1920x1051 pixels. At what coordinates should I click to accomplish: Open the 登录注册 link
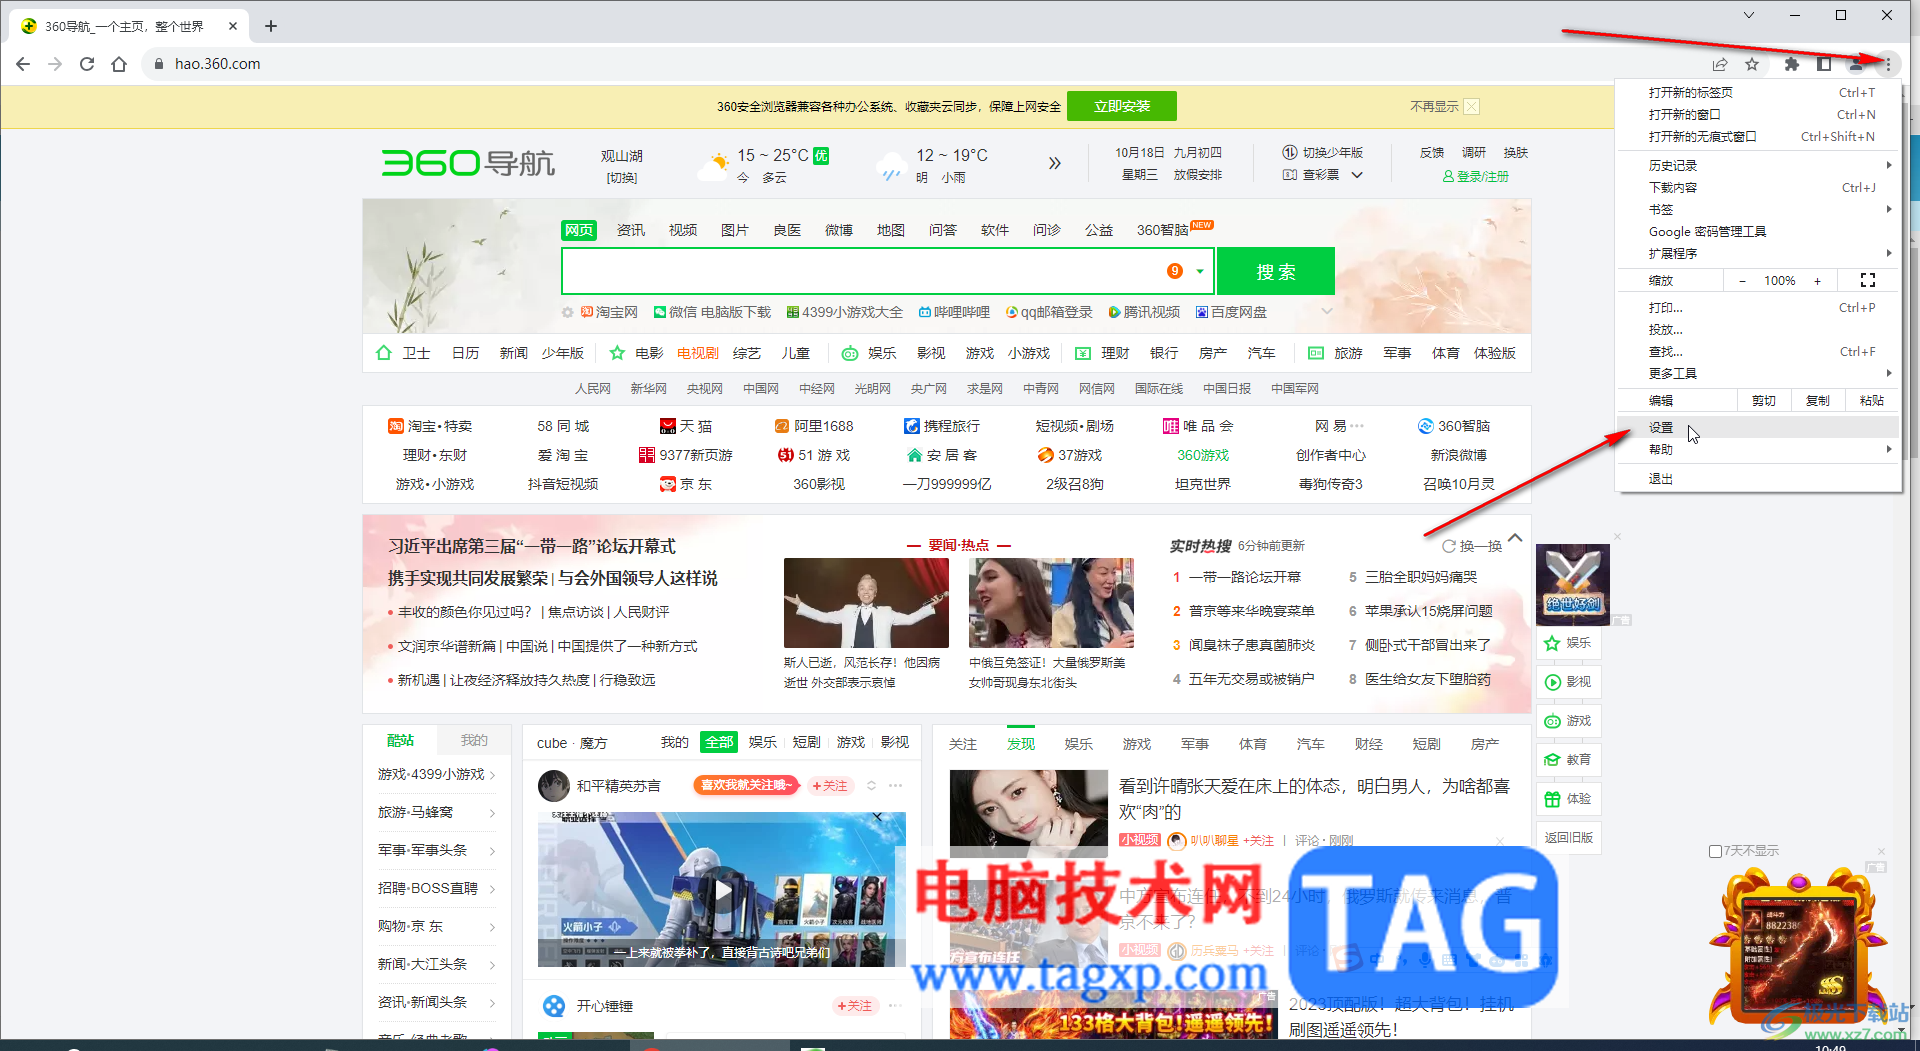[x=1476, y=176]
